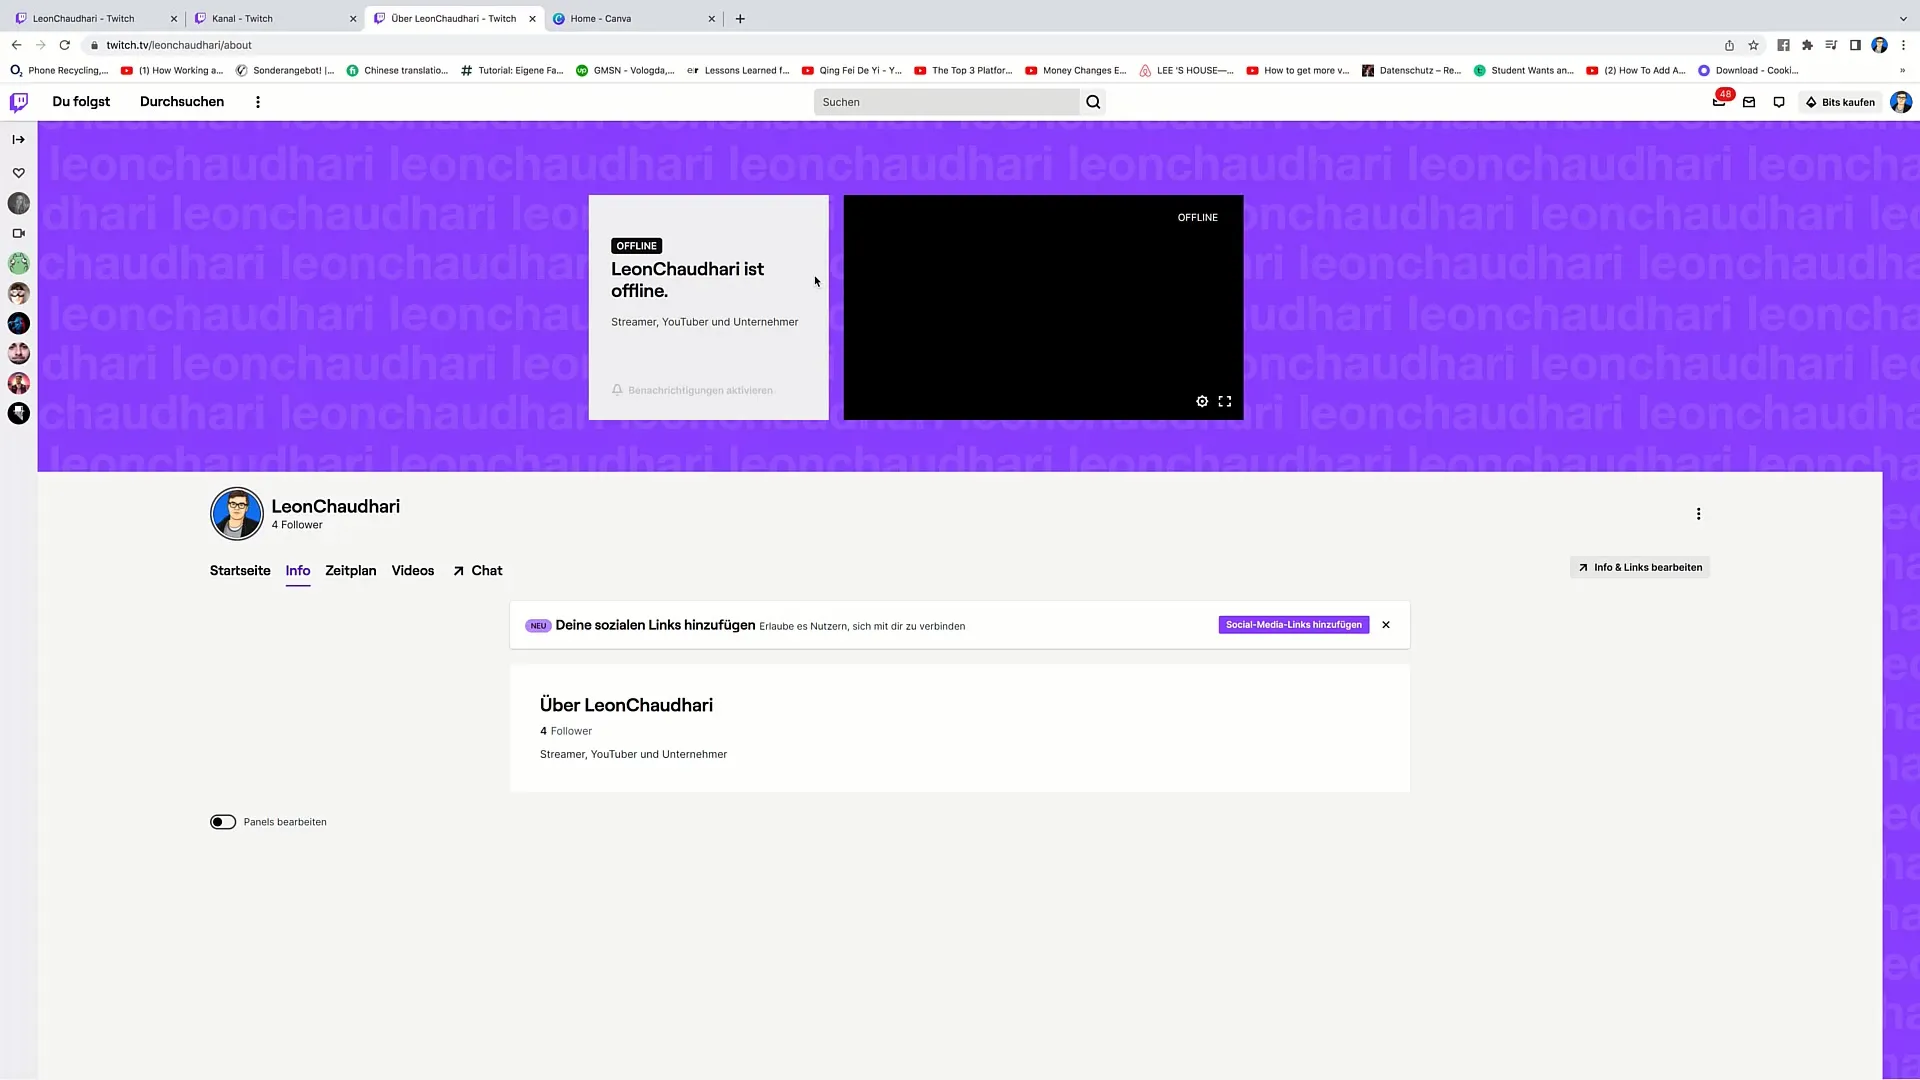The height and width of the screenshot is (1080, 1920).
Task: Open the first channel avatar in sidebar
Action: [18, 203]
